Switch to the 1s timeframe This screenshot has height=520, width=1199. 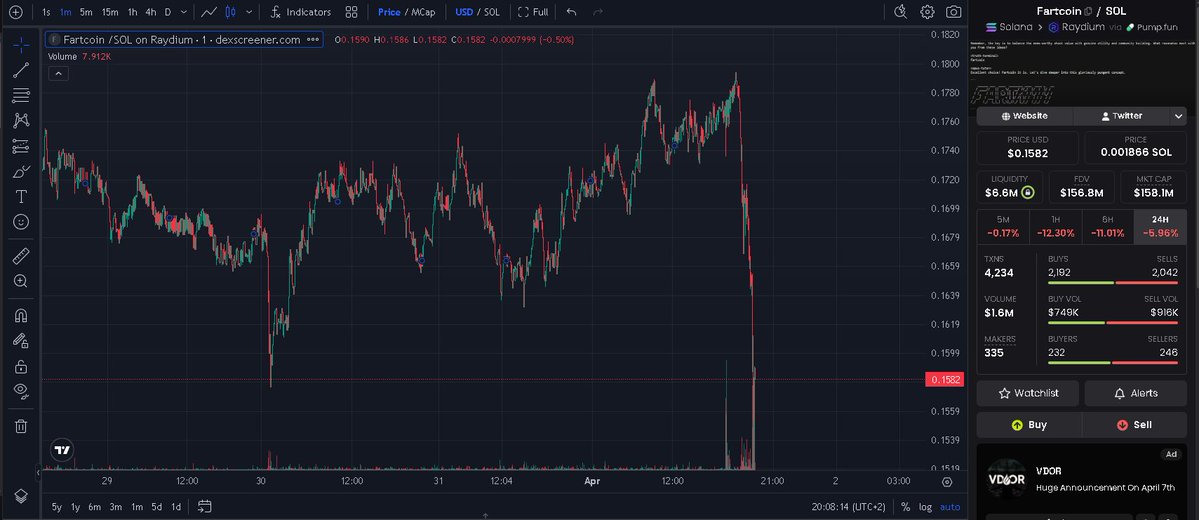pos(47,12)
